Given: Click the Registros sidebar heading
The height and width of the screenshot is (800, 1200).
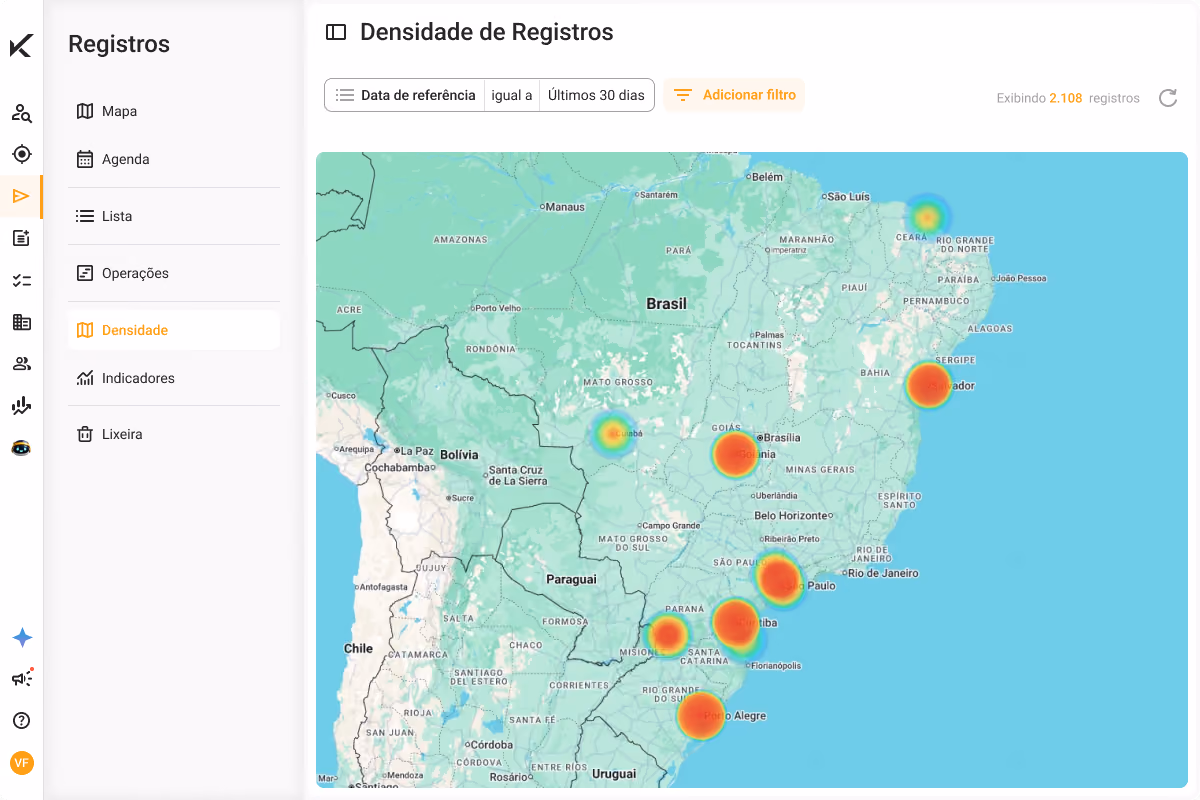Looking at the screenshot, I should [119, 44].
